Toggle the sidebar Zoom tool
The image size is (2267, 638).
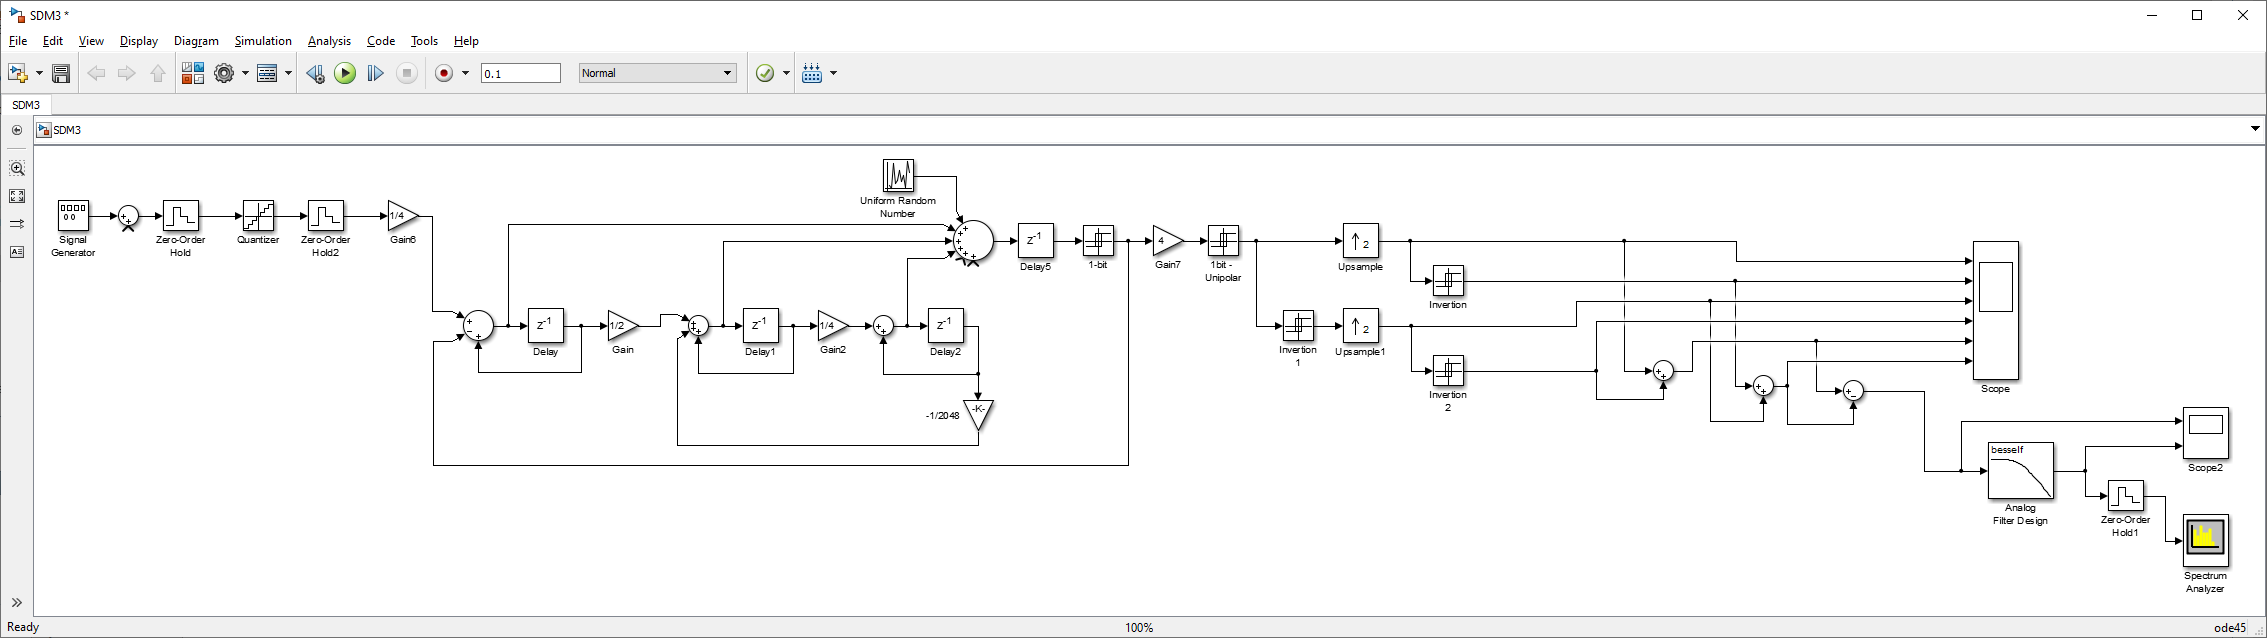17,168
